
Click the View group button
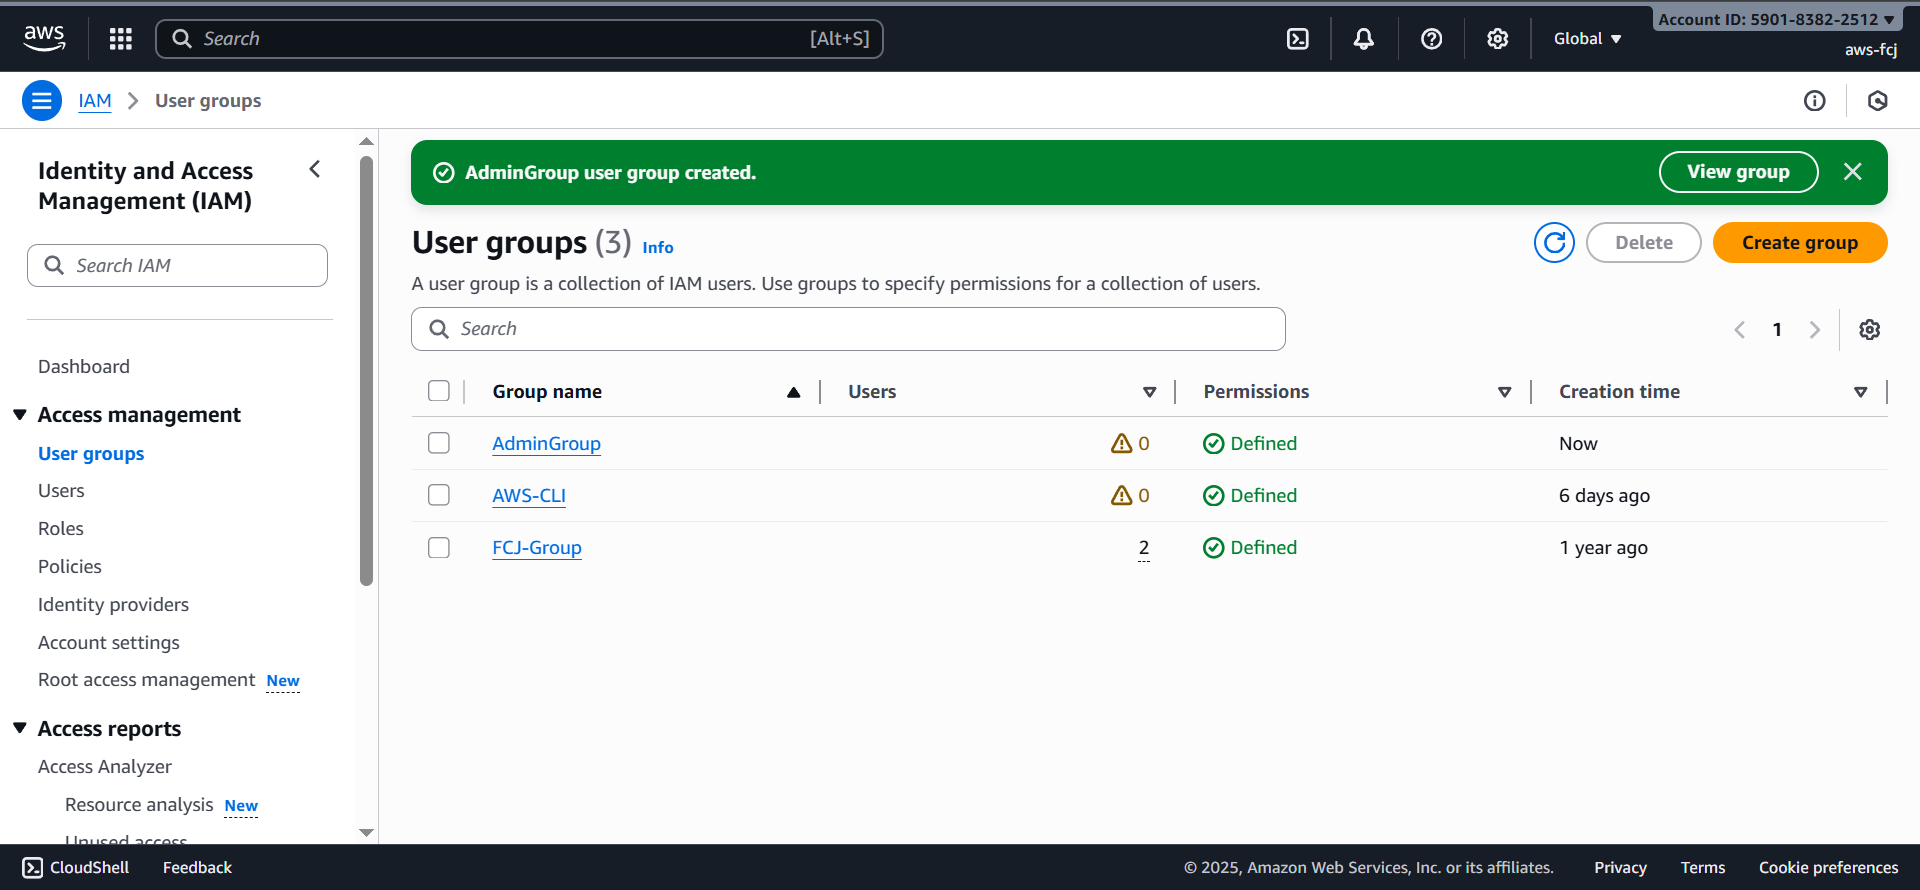(1738, 171)
